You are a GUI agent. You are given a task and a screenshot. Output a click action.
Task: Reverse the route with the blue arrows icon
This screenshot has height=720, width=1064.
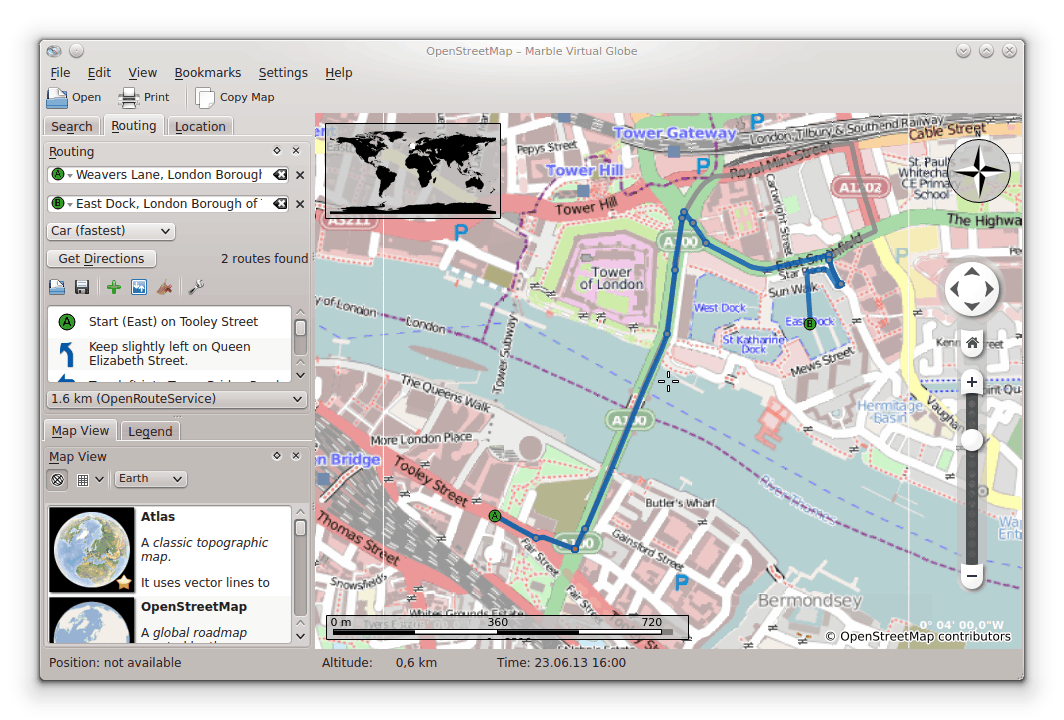139,288
